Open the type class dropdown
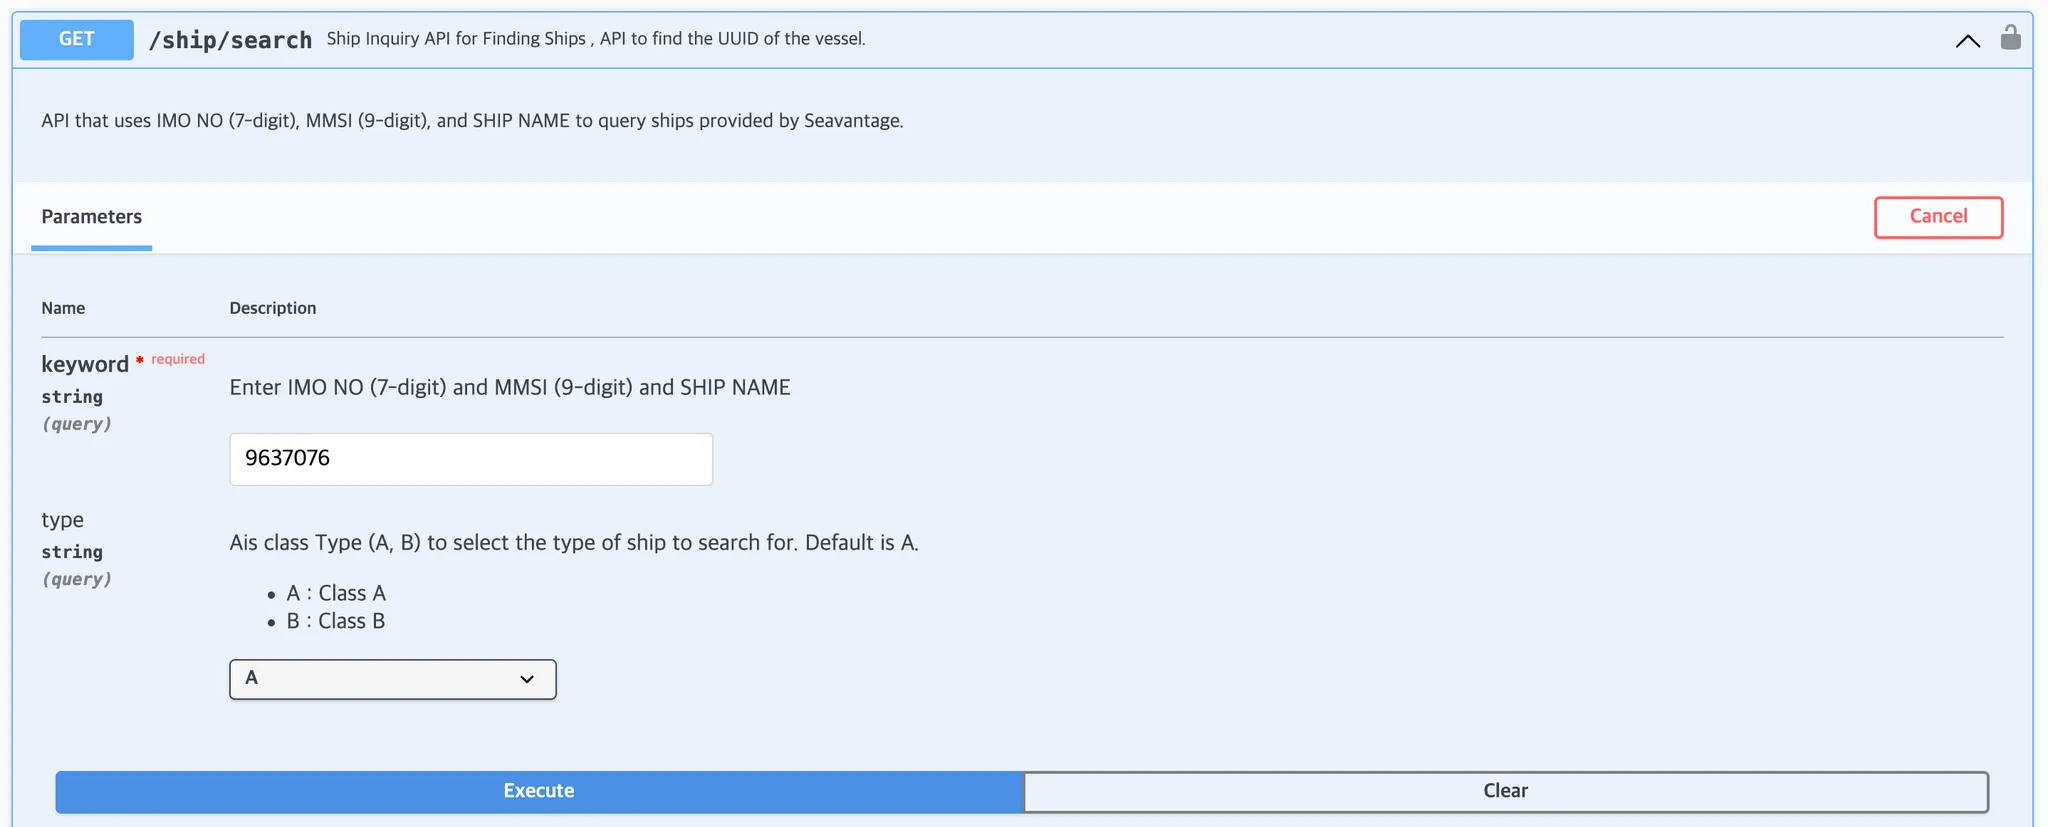This screenshot has width=2048, height=827. (x=392, y=679)
